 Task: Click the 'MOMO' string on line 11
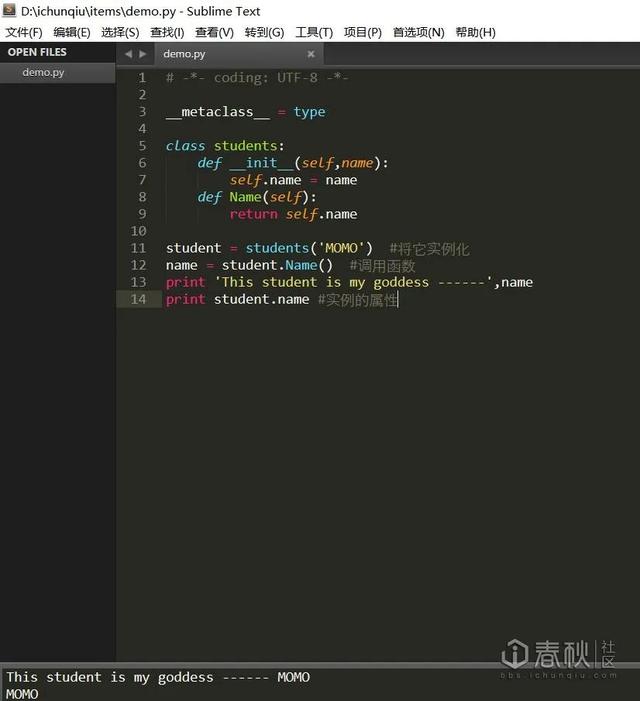[341, 248]
